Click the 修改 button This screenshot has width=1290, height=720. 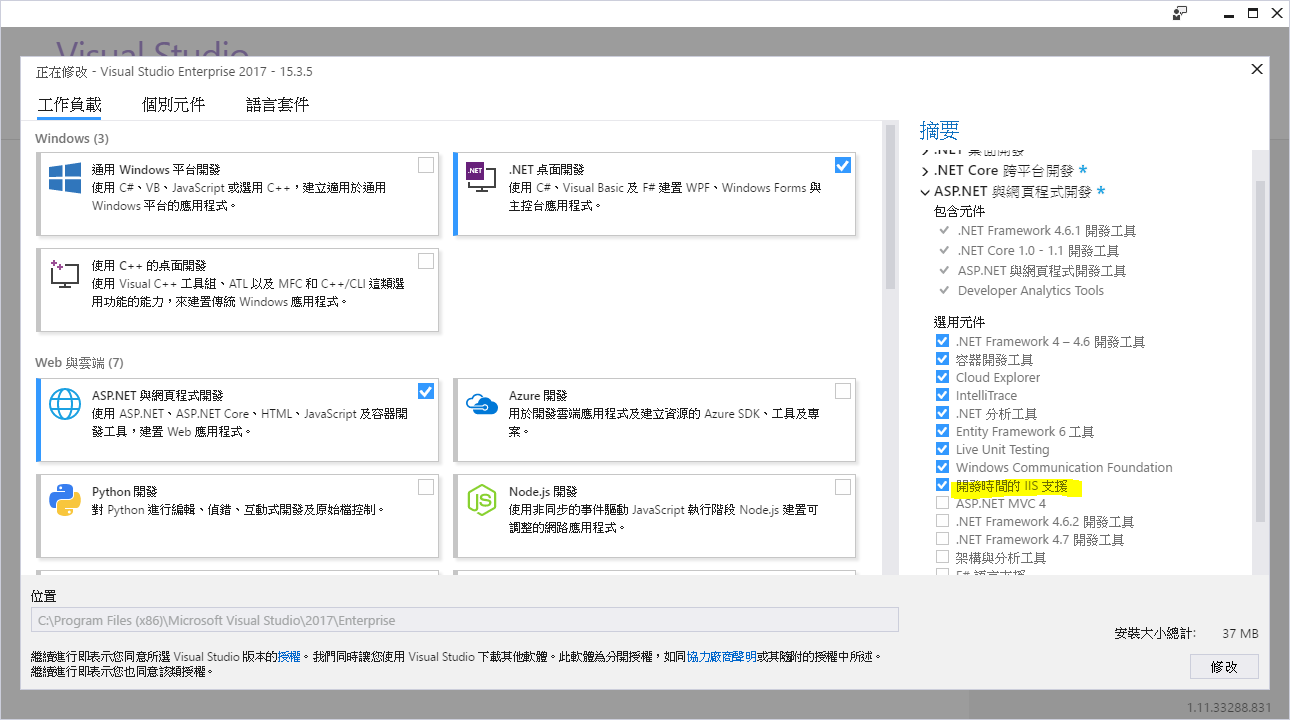[x=1224, y=666]
